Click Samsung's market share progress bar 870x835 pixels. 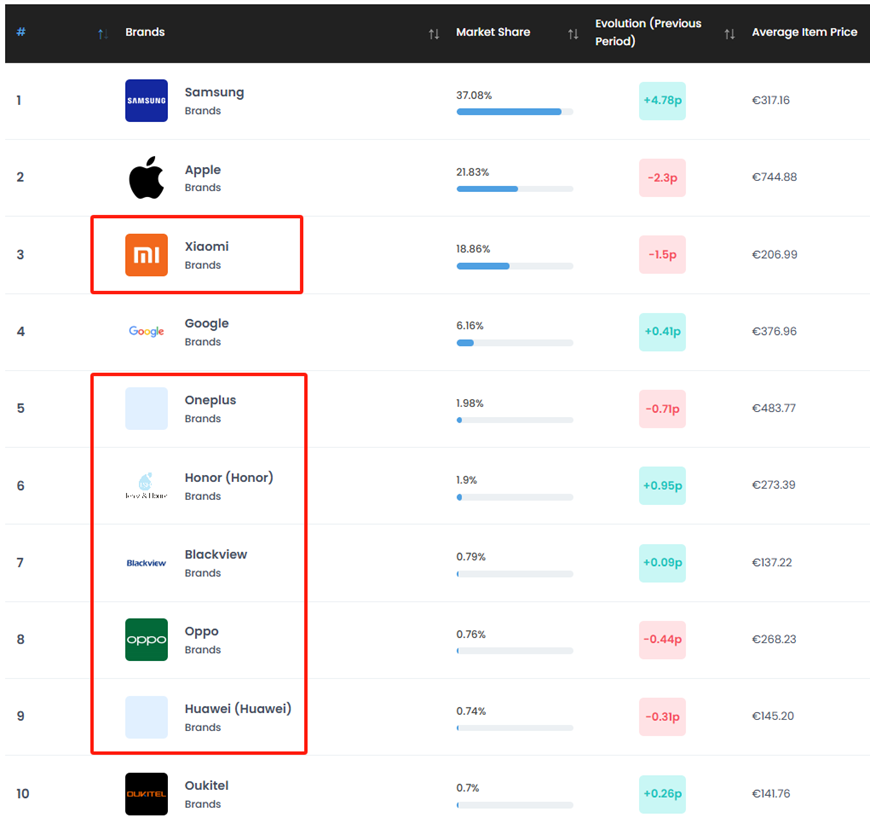pyautogui.click(x=514, y=112)
